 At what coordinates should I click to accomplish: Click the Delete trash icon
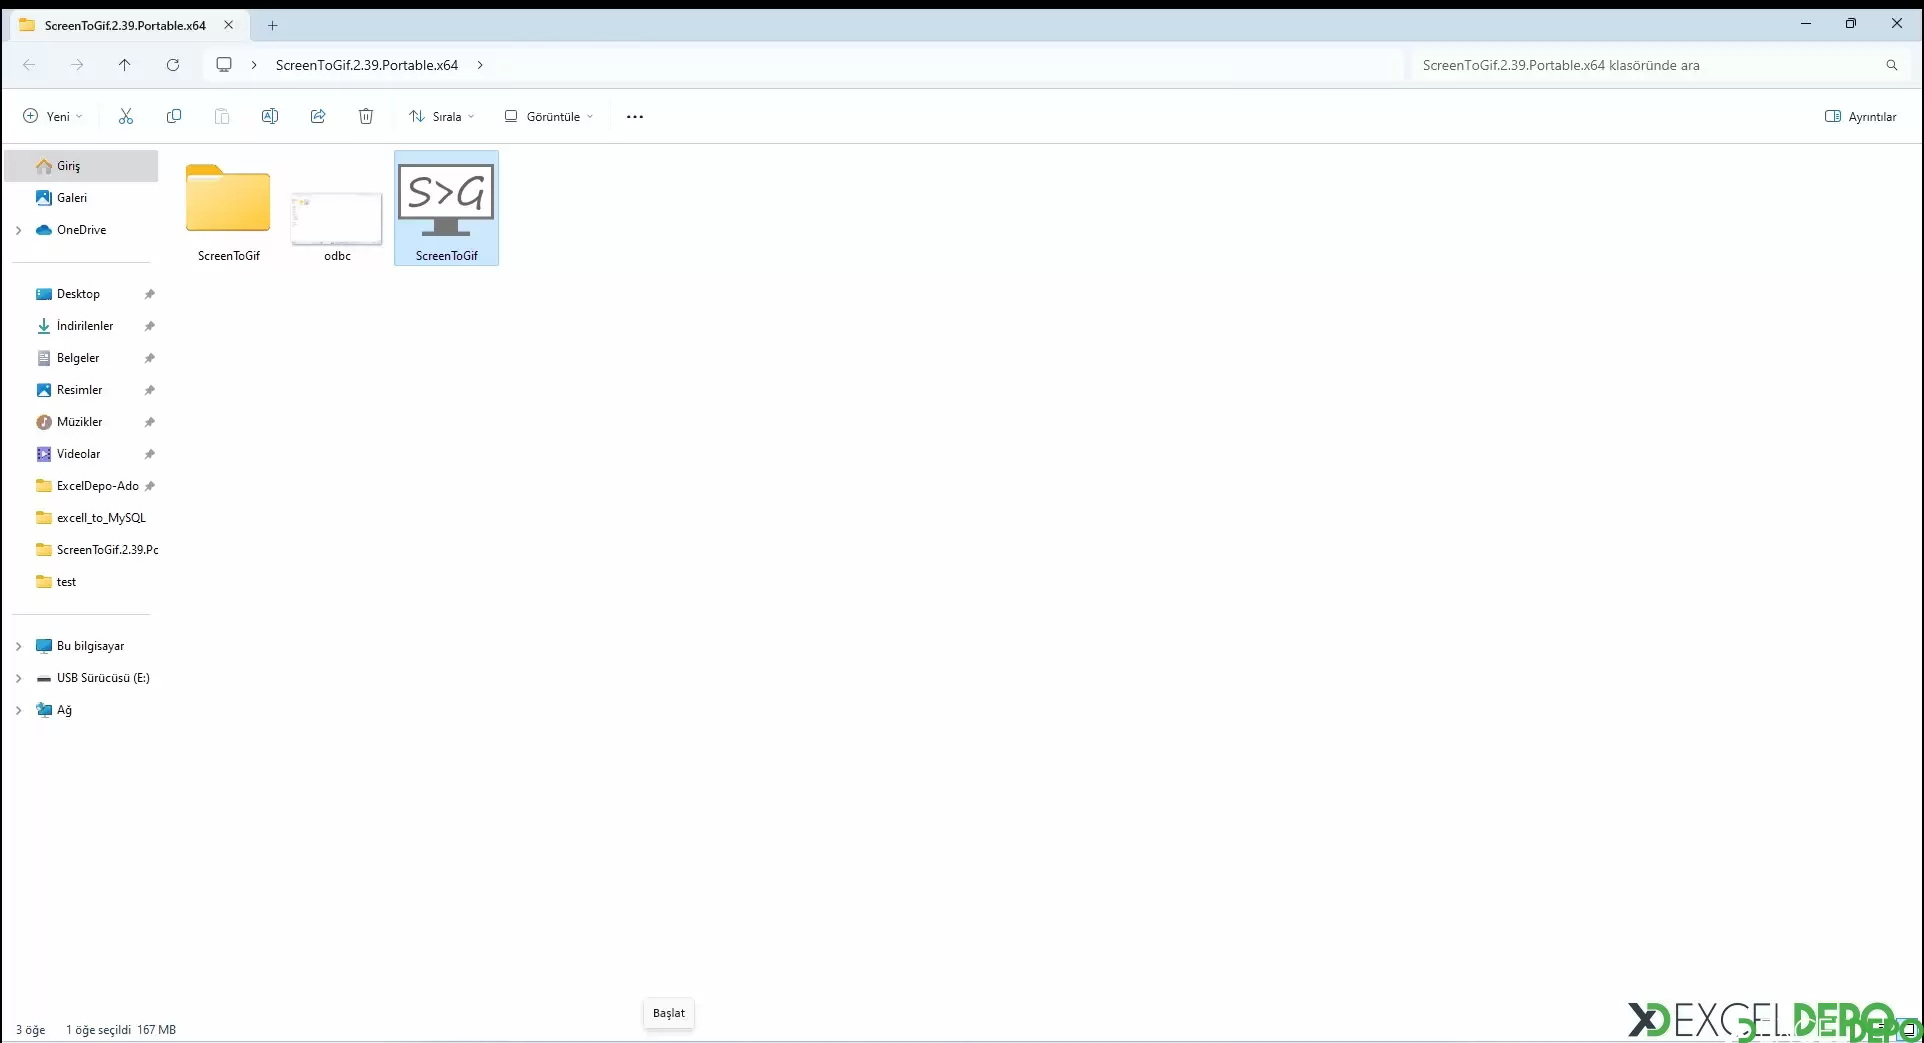[x=366, y=117]
